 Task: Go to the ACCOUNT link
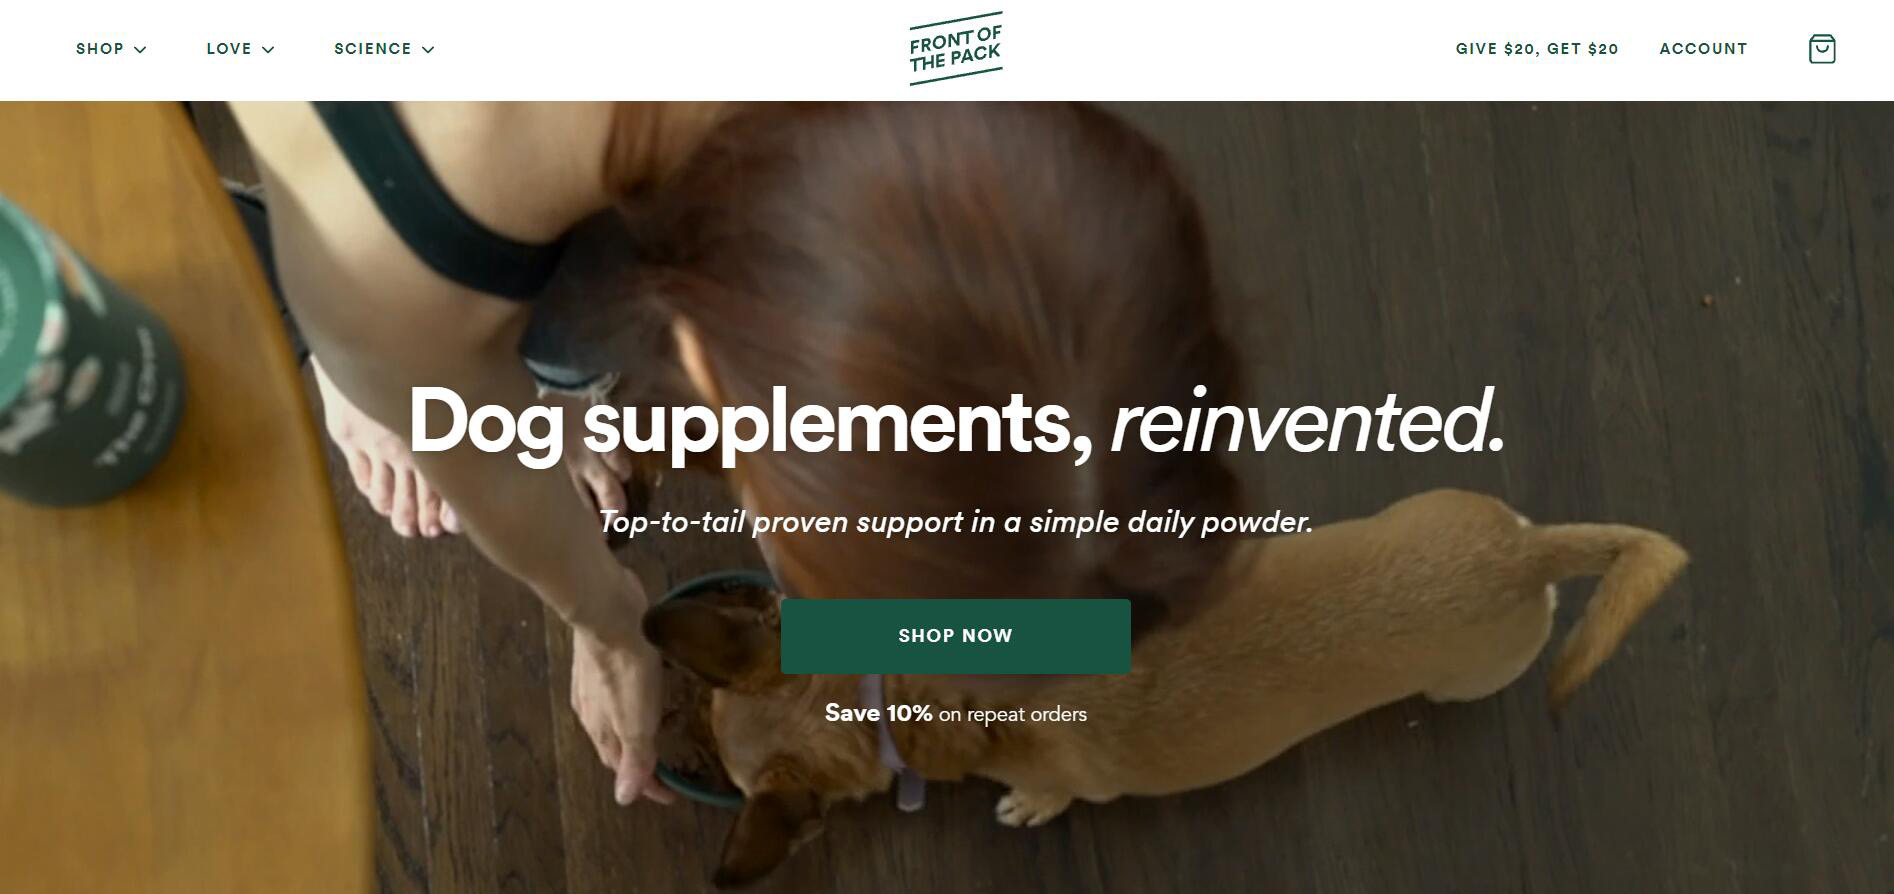1703,49
